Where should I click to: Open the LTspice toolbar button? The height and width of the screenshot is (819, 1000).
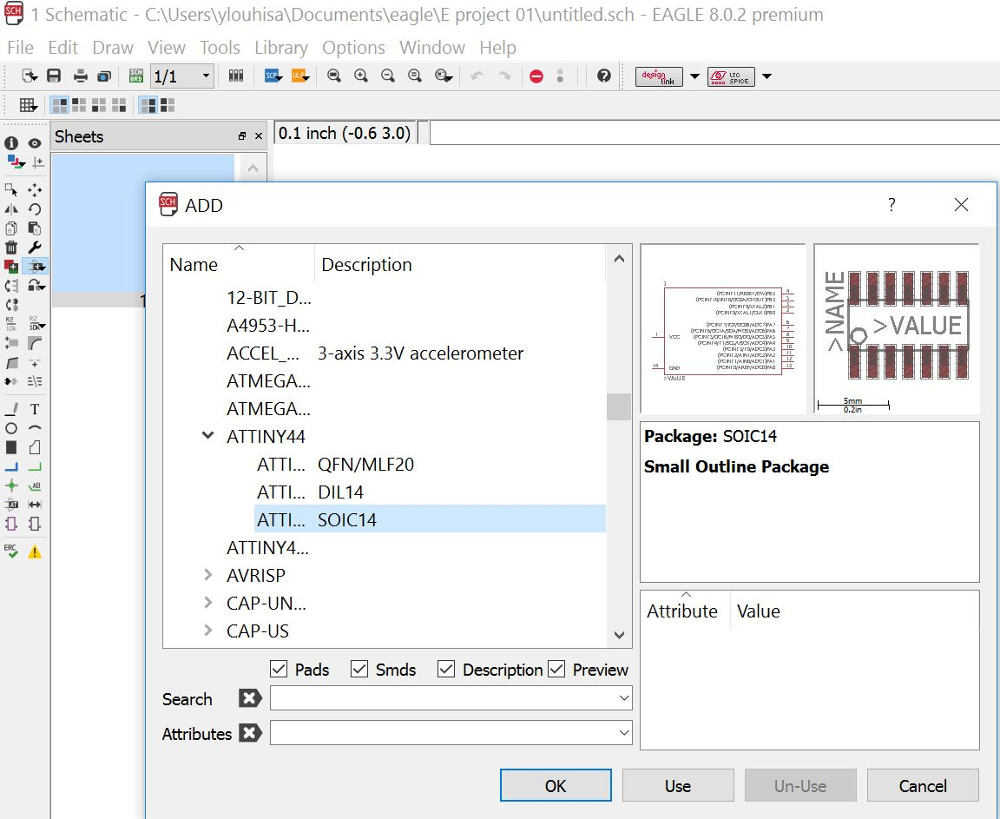[x=731, y=77]
